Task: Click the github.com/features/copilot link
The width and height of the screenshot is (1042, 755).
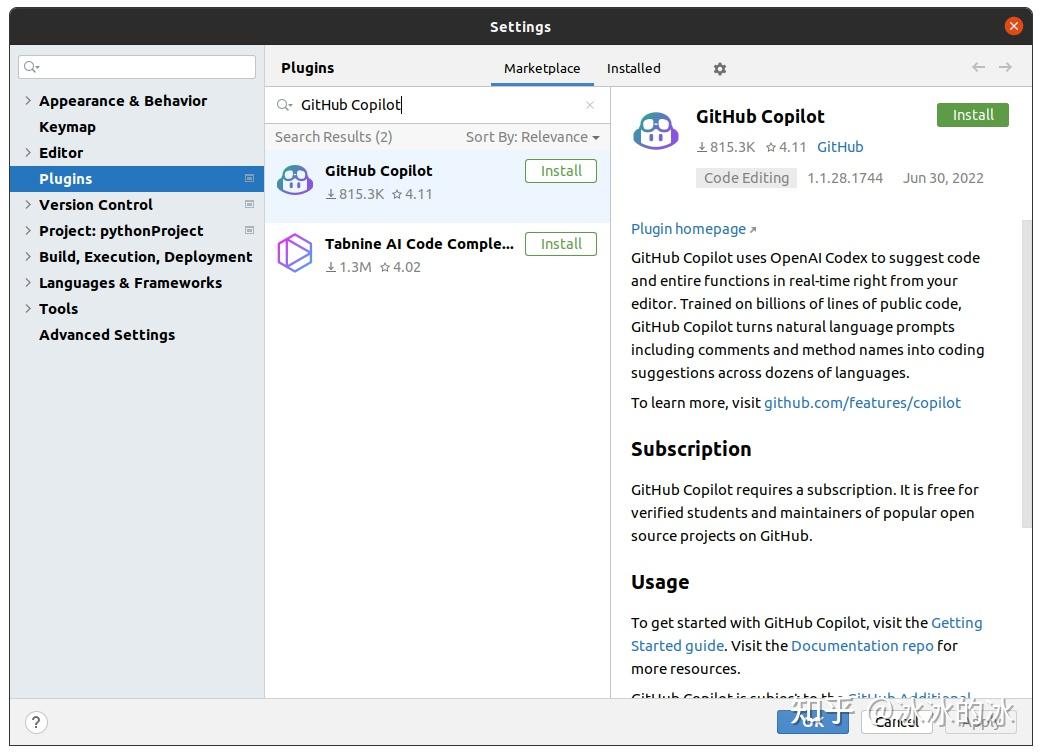Action: 862,403
